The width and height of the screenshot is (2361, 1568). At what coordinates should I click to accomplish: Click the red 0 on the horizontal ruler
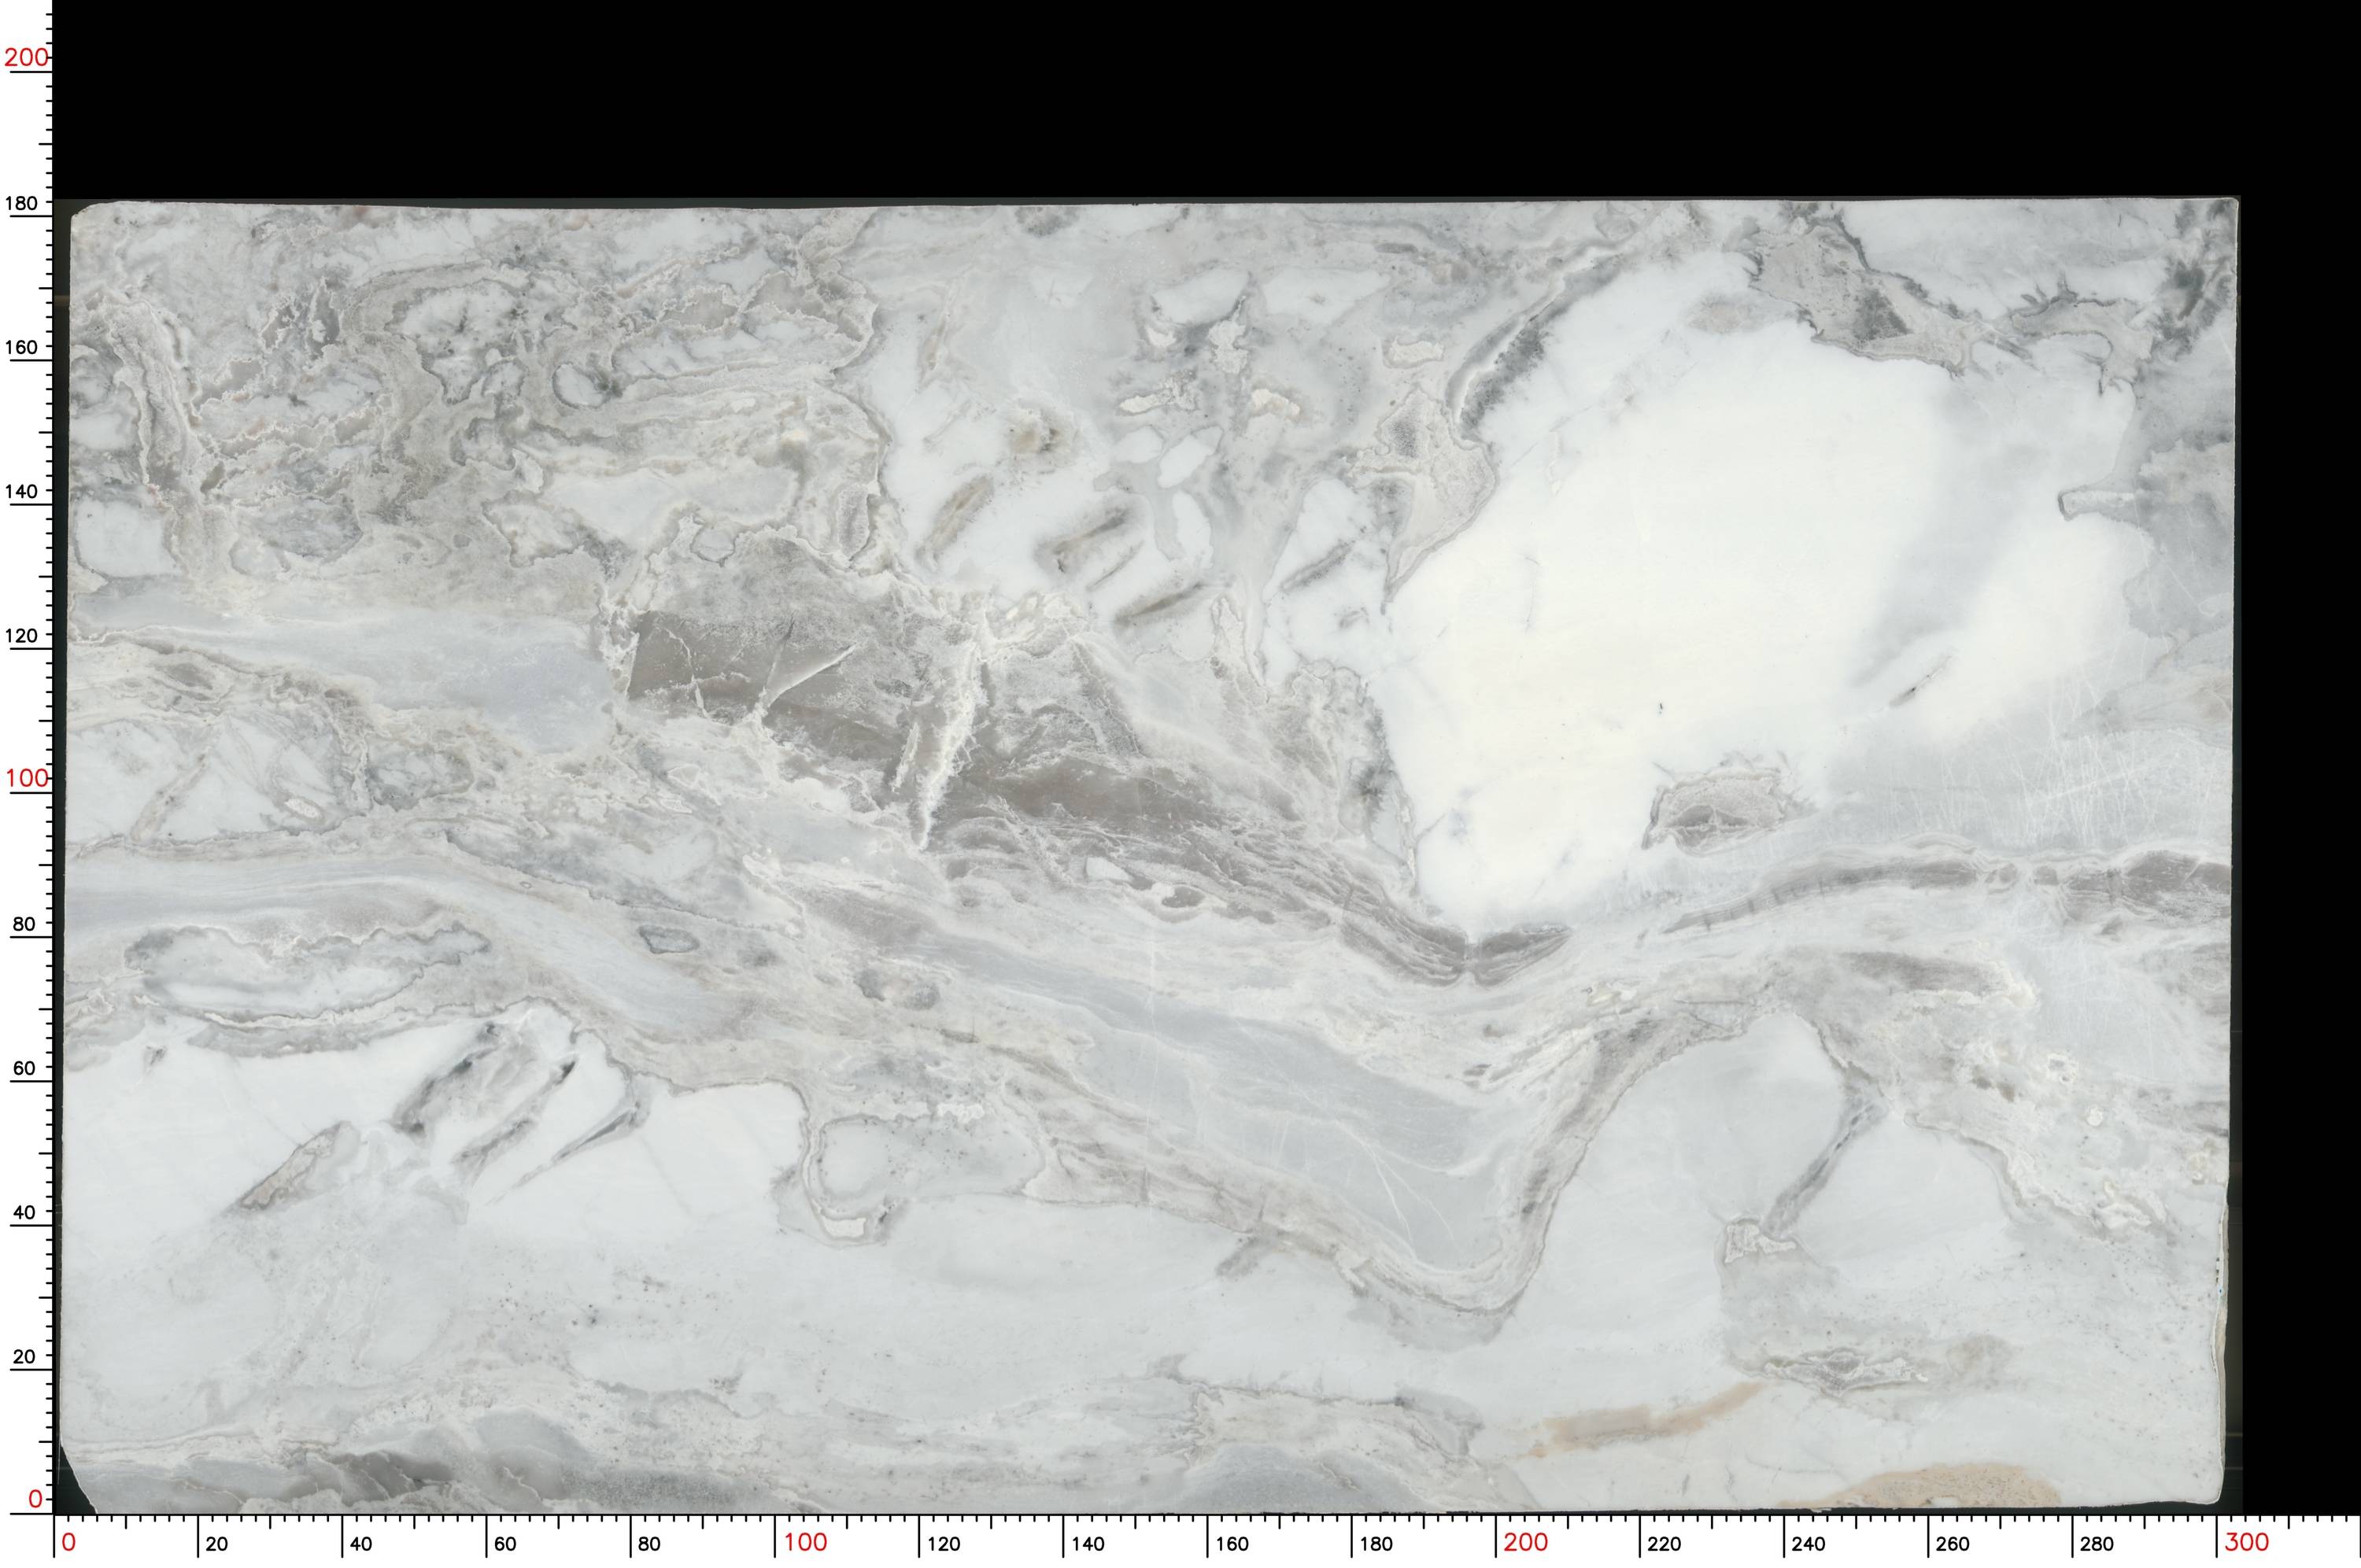coord(68,1543)
